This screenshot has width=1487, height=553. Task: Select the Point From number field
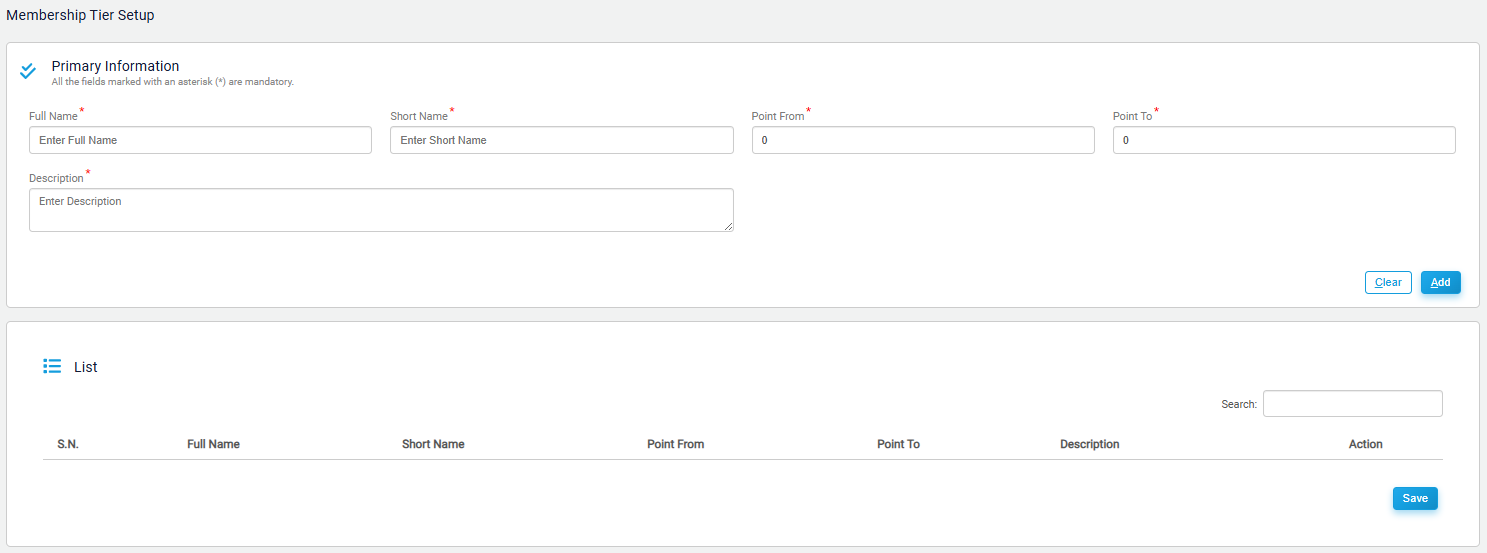point(922,140)
